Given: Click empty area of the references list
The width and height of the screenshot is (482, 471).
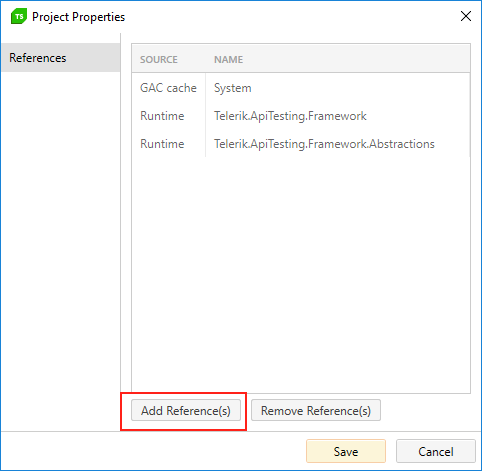Looking at the screenshot, I should coord(301,273).
